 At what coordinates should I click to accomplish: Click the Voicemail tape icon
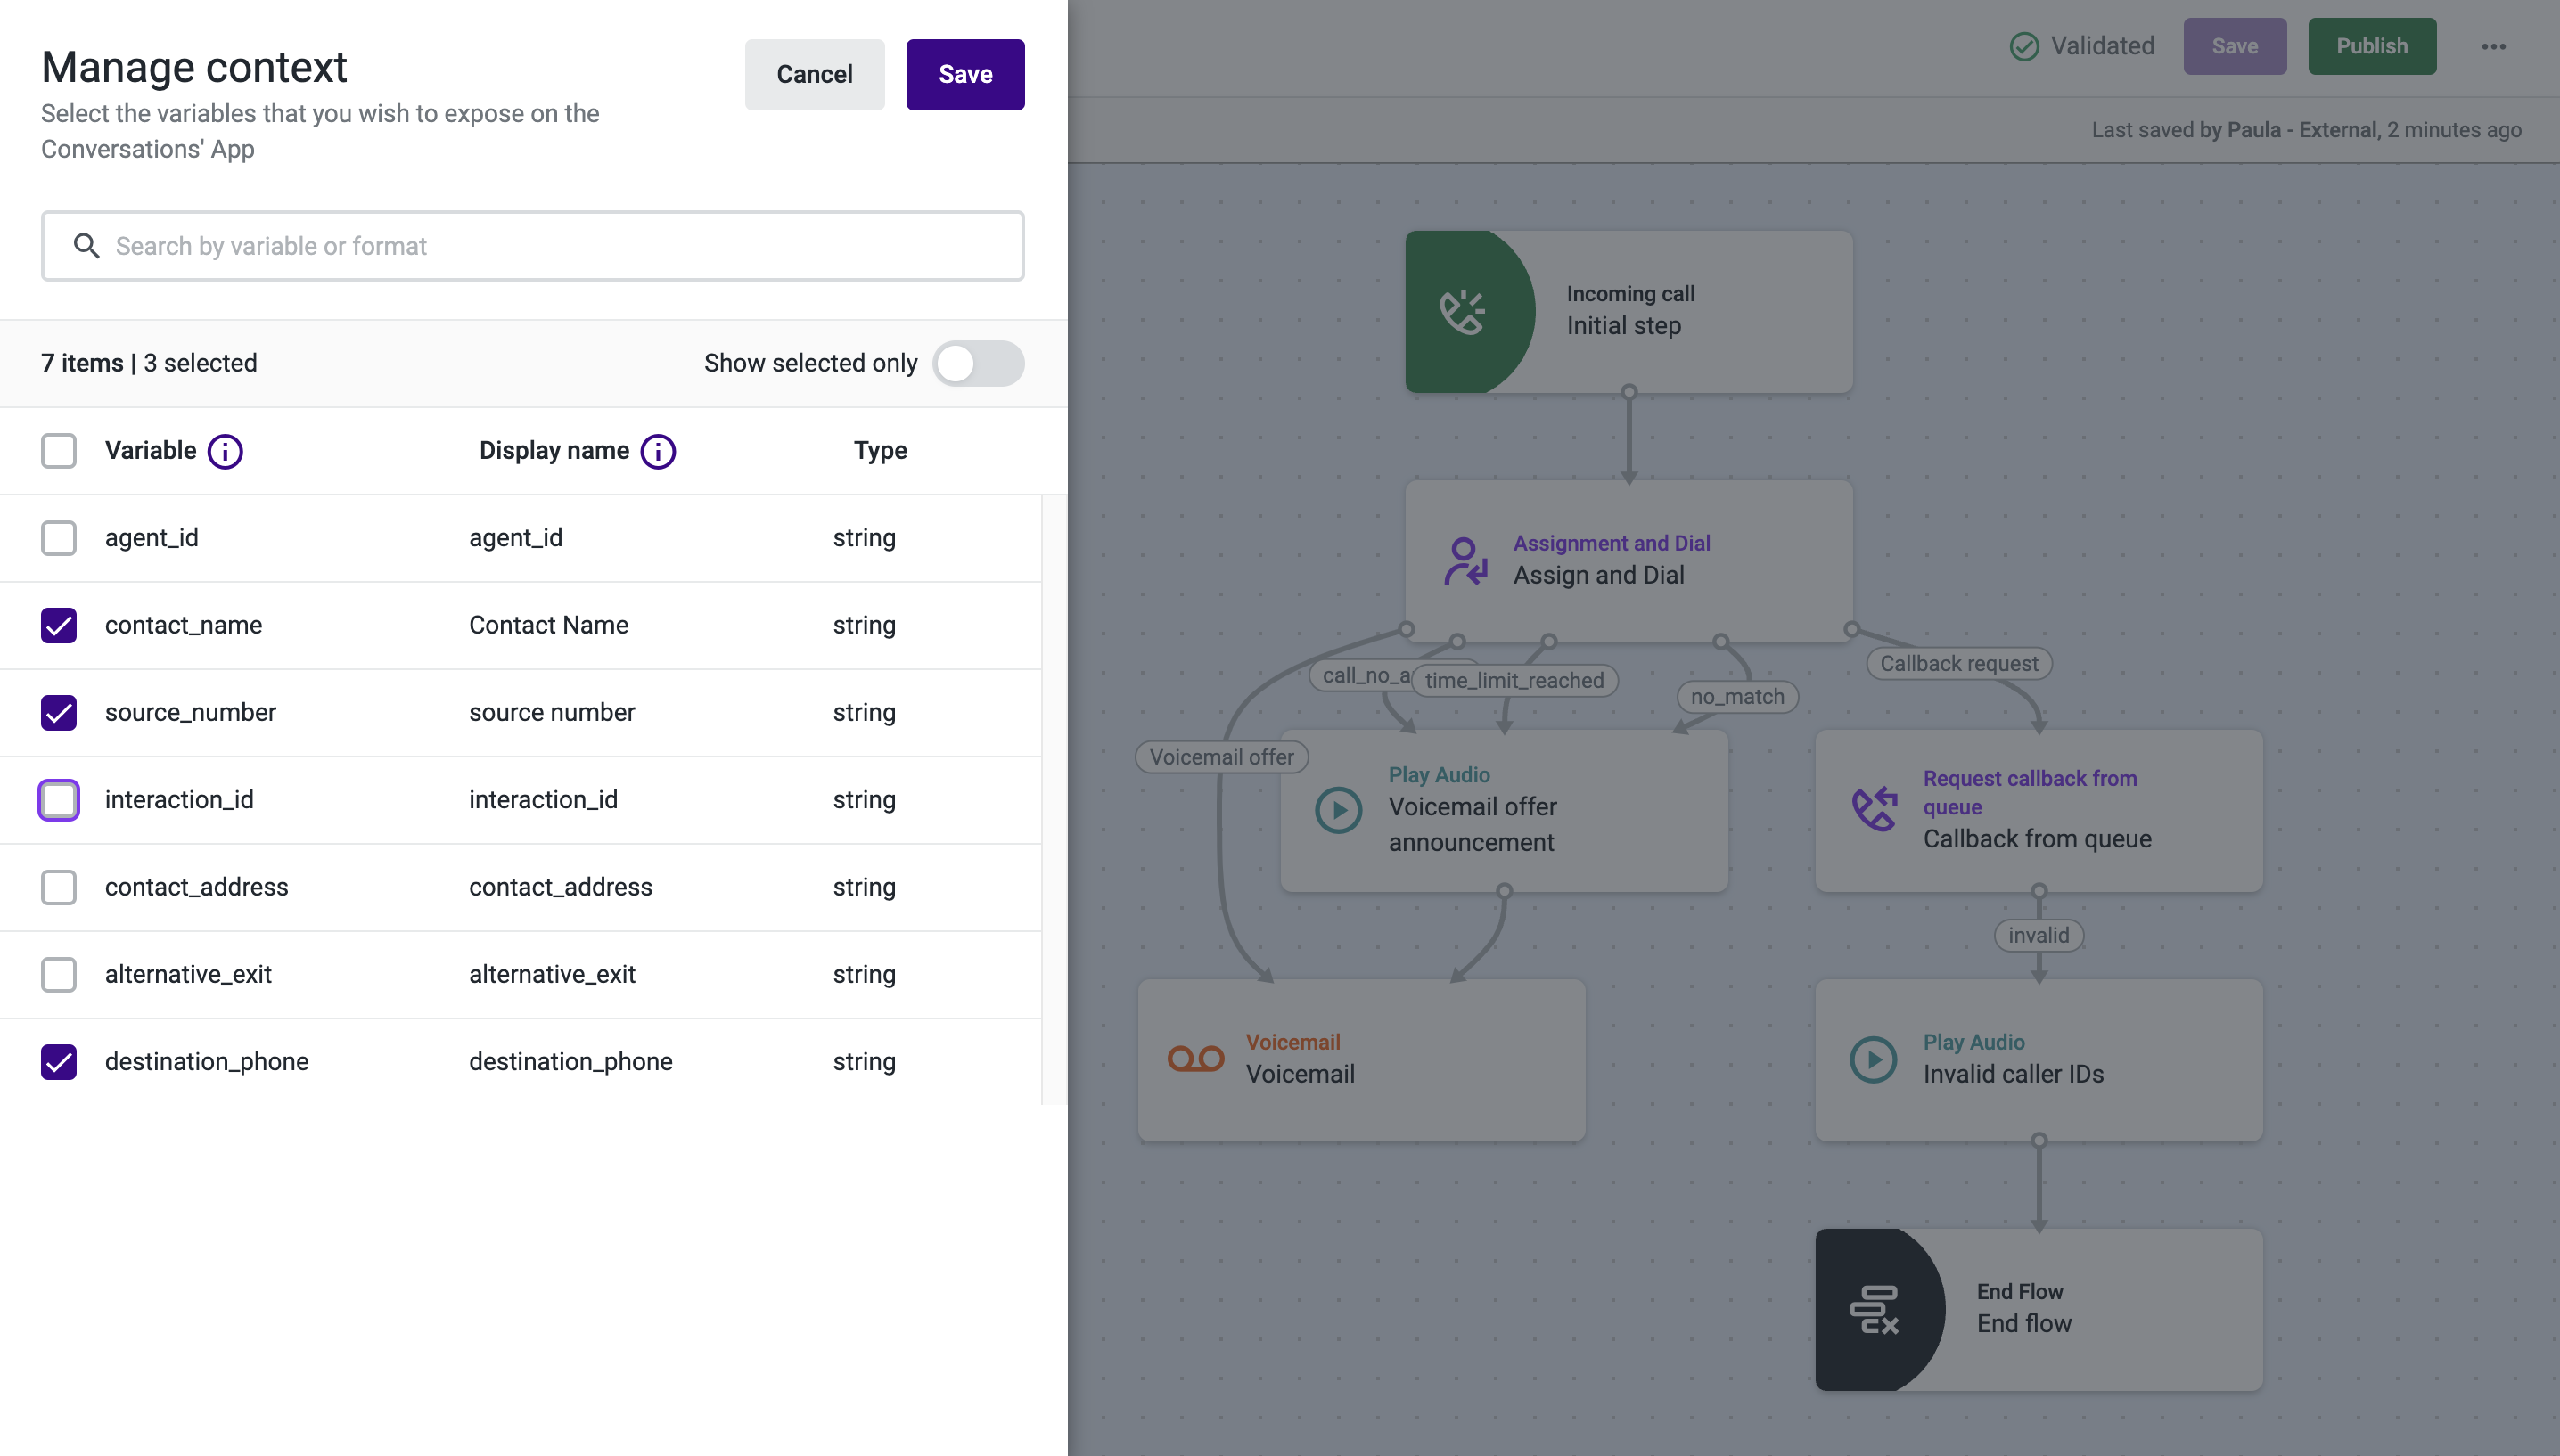pos(1195,1058)
